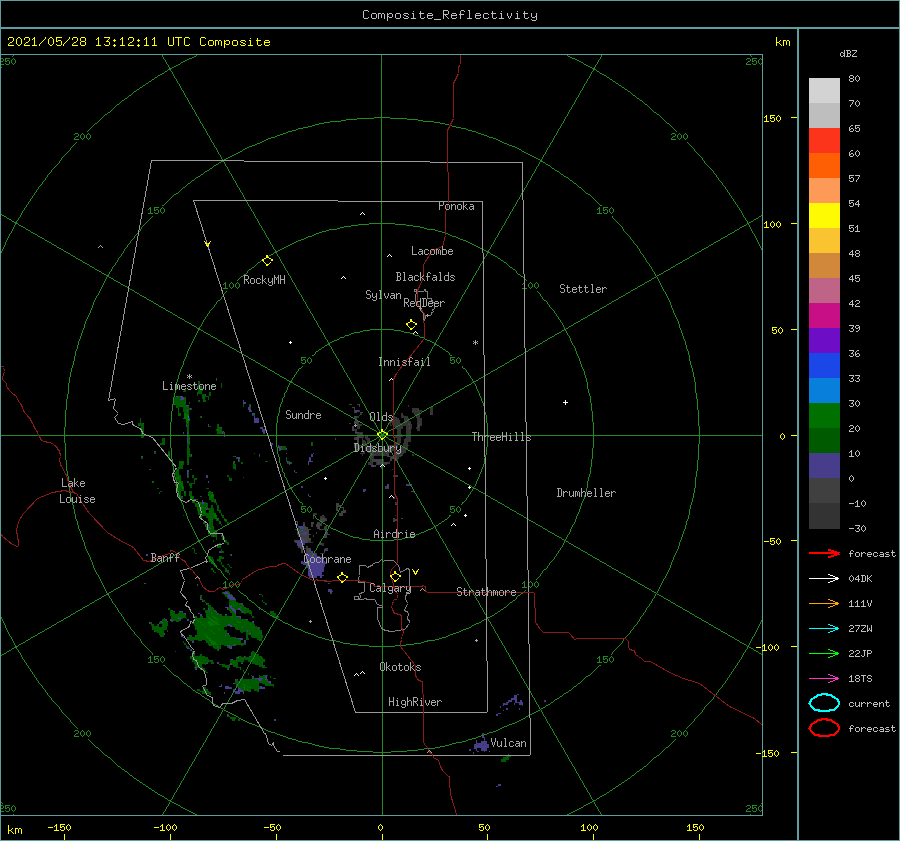Click the red 65-60 dBZ color swatch
This screenshot has height=841, width=900.
click(x=824, y=141)
